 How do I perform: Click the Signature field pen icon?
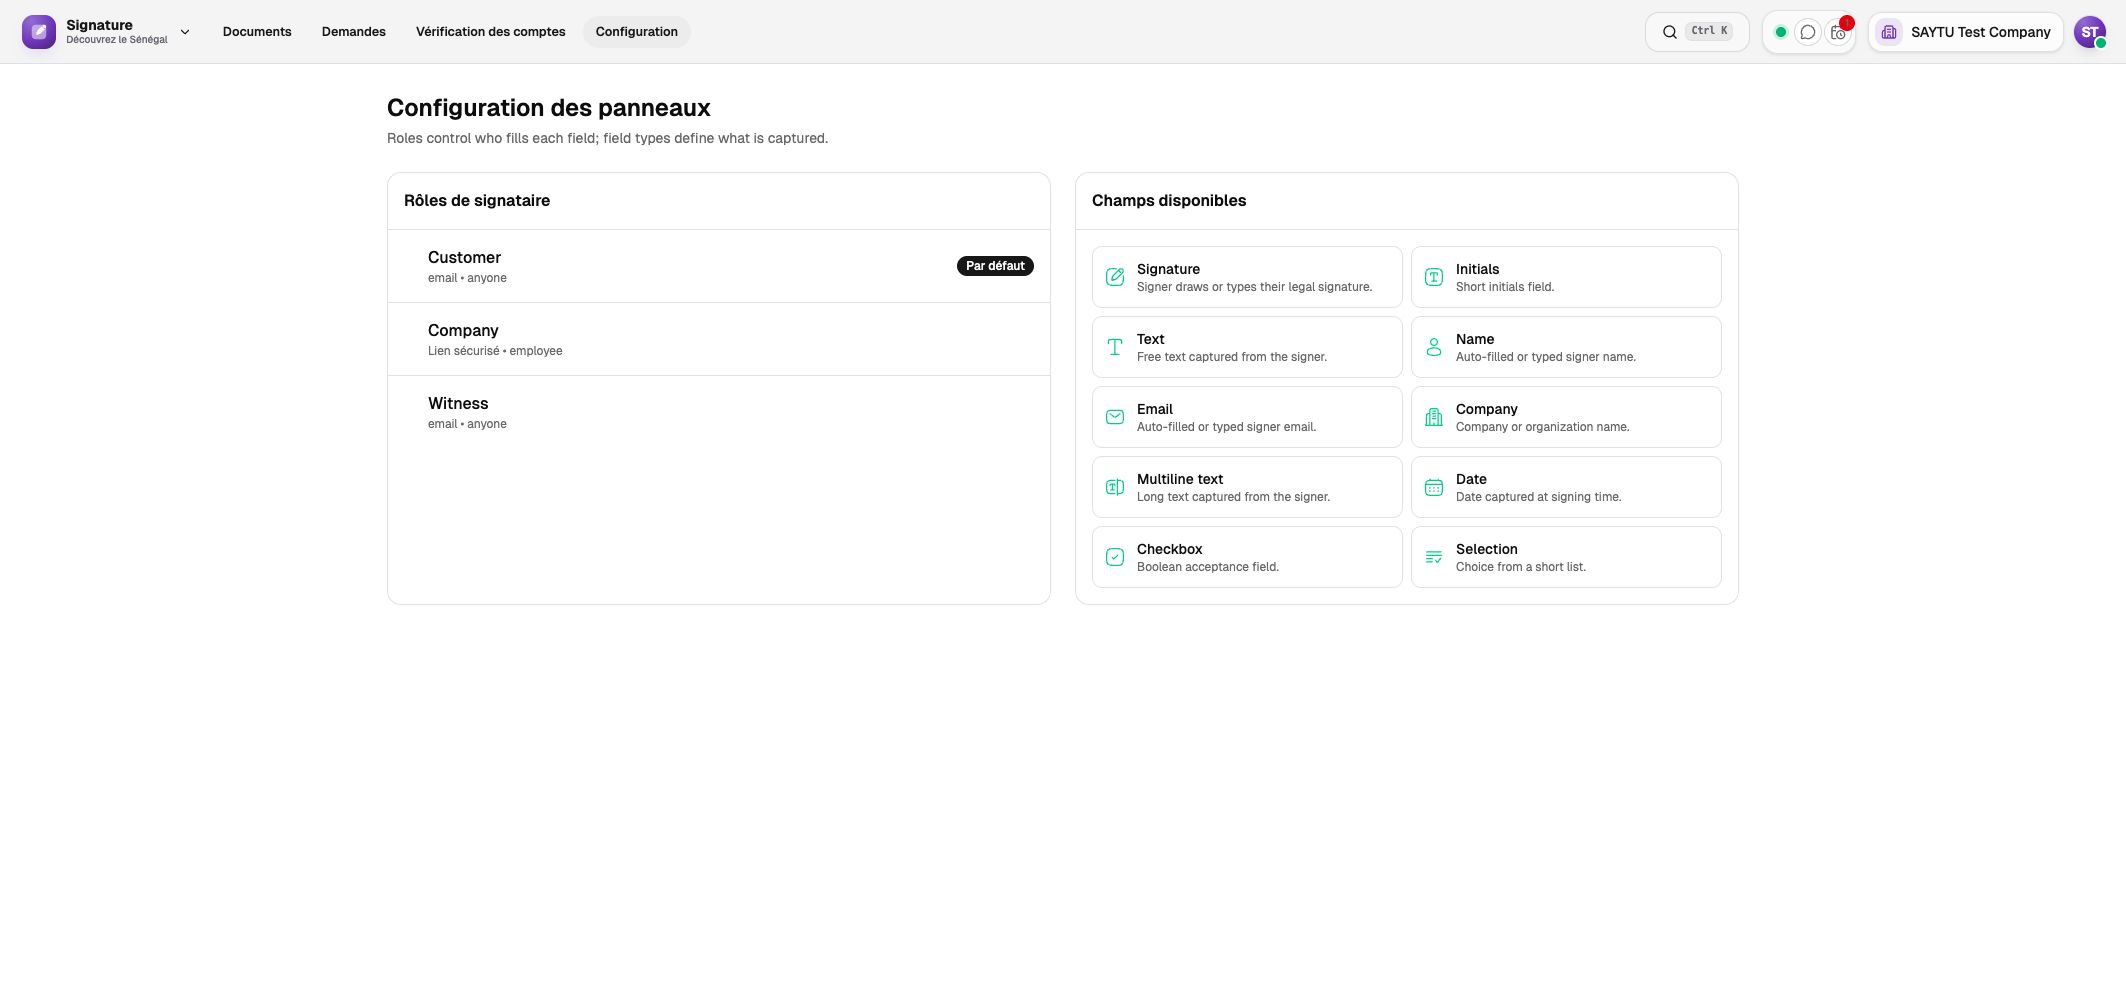(1115, 277)
